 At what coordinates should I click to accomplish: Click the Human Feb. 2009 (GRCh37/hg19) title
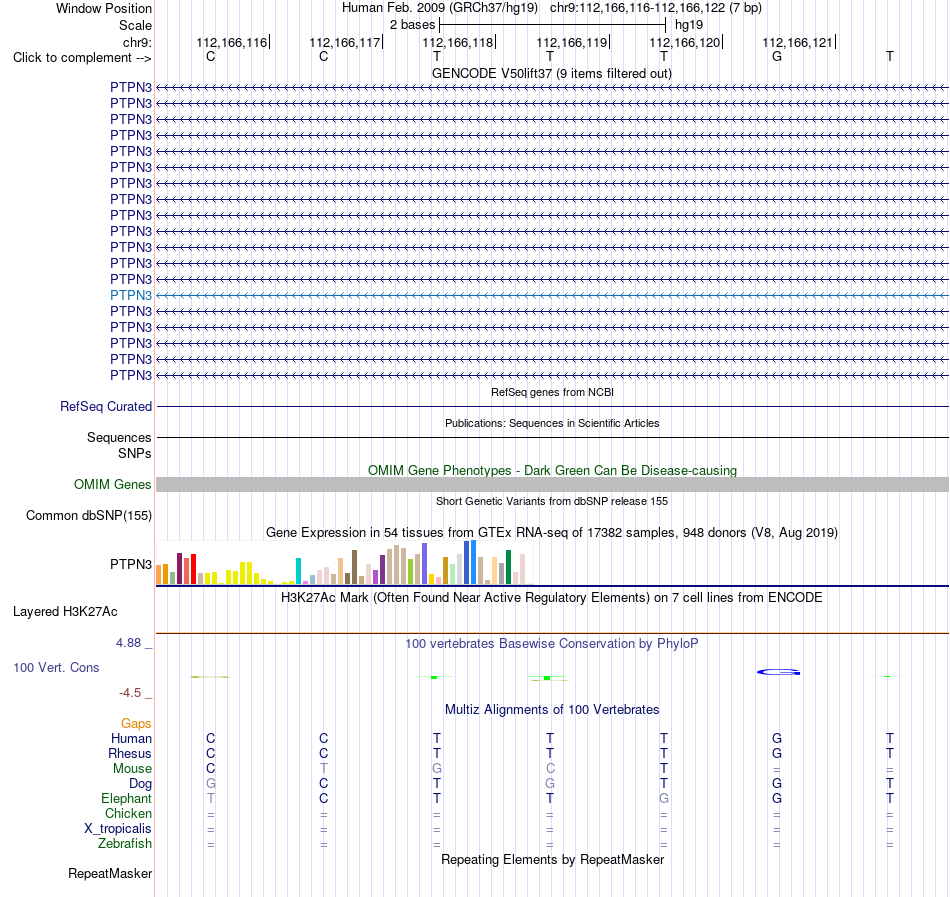tap(439, 8)
